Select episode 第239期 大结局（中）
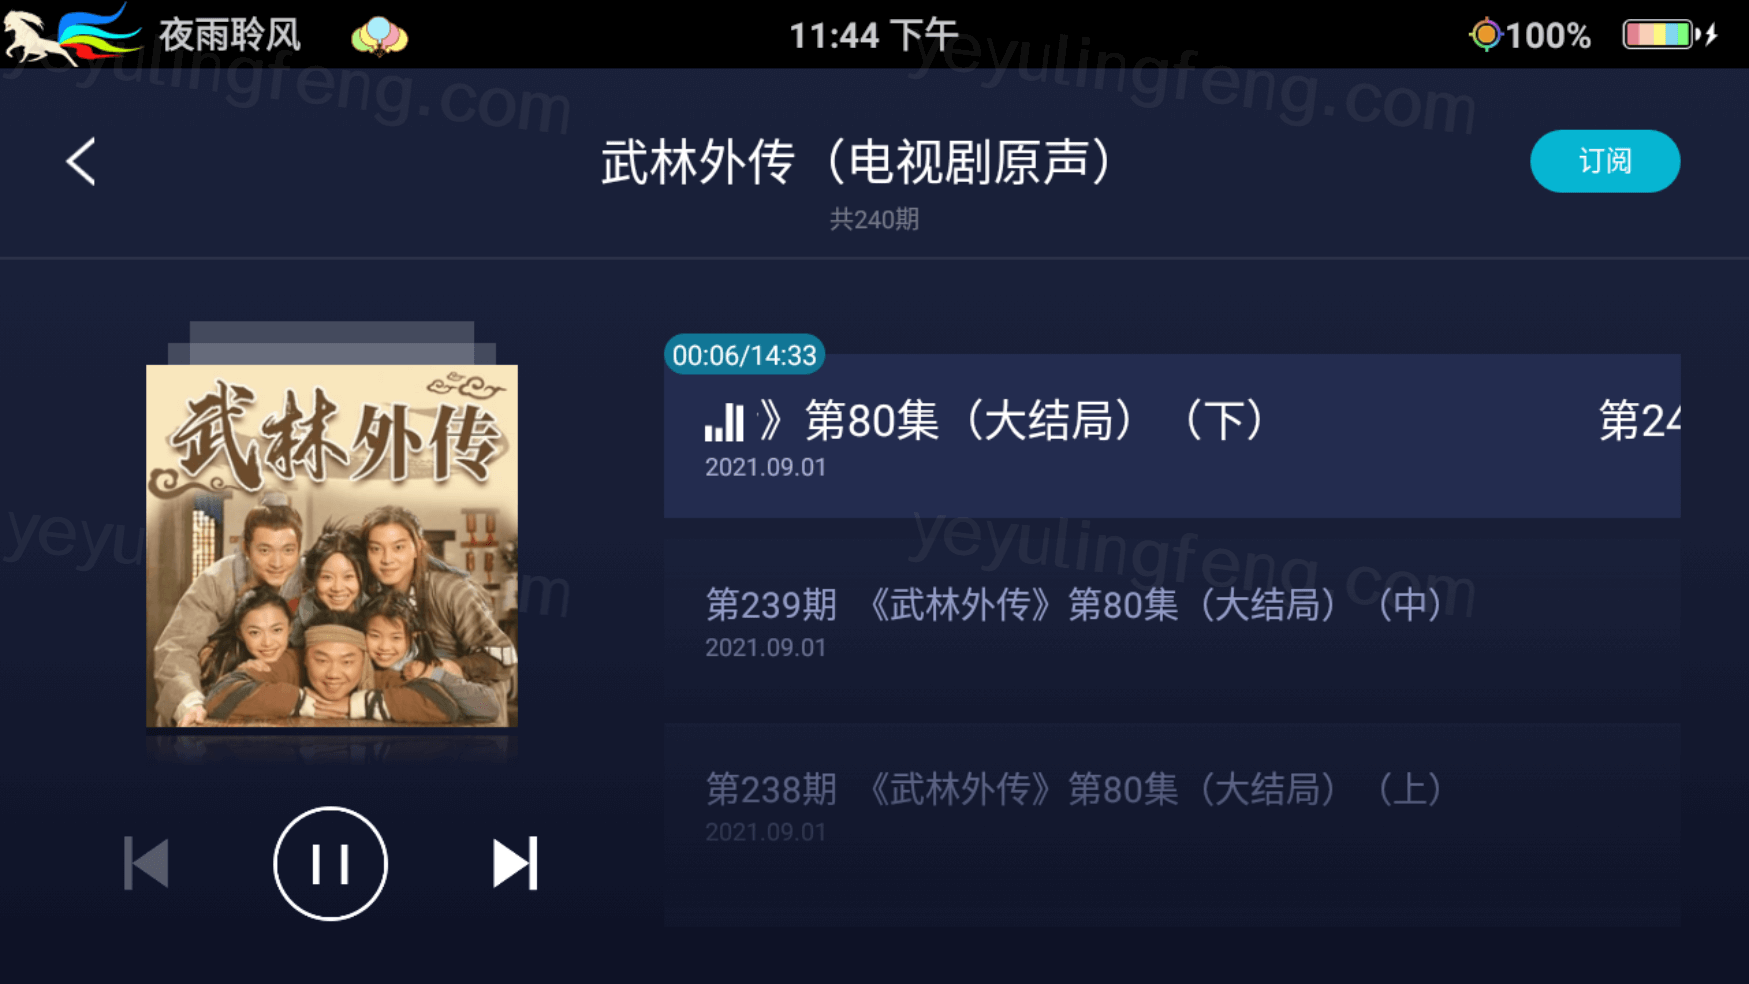 (1172, 622)
